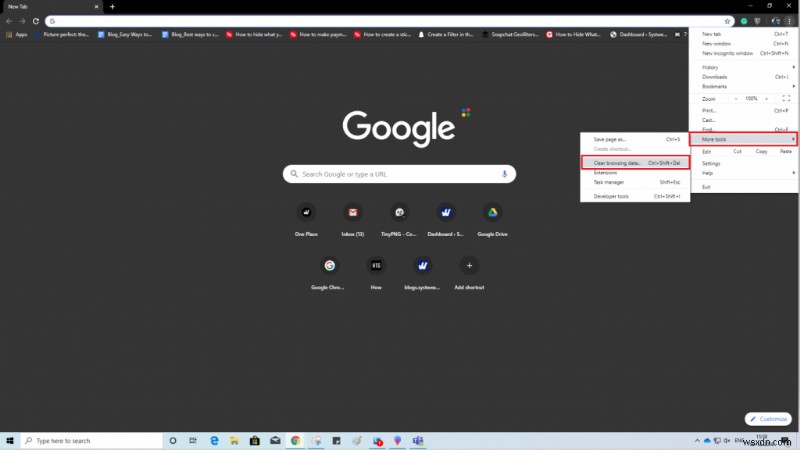Click the Search Google or type a URL box
Screen dimensions: 800x450
point(399,174)
